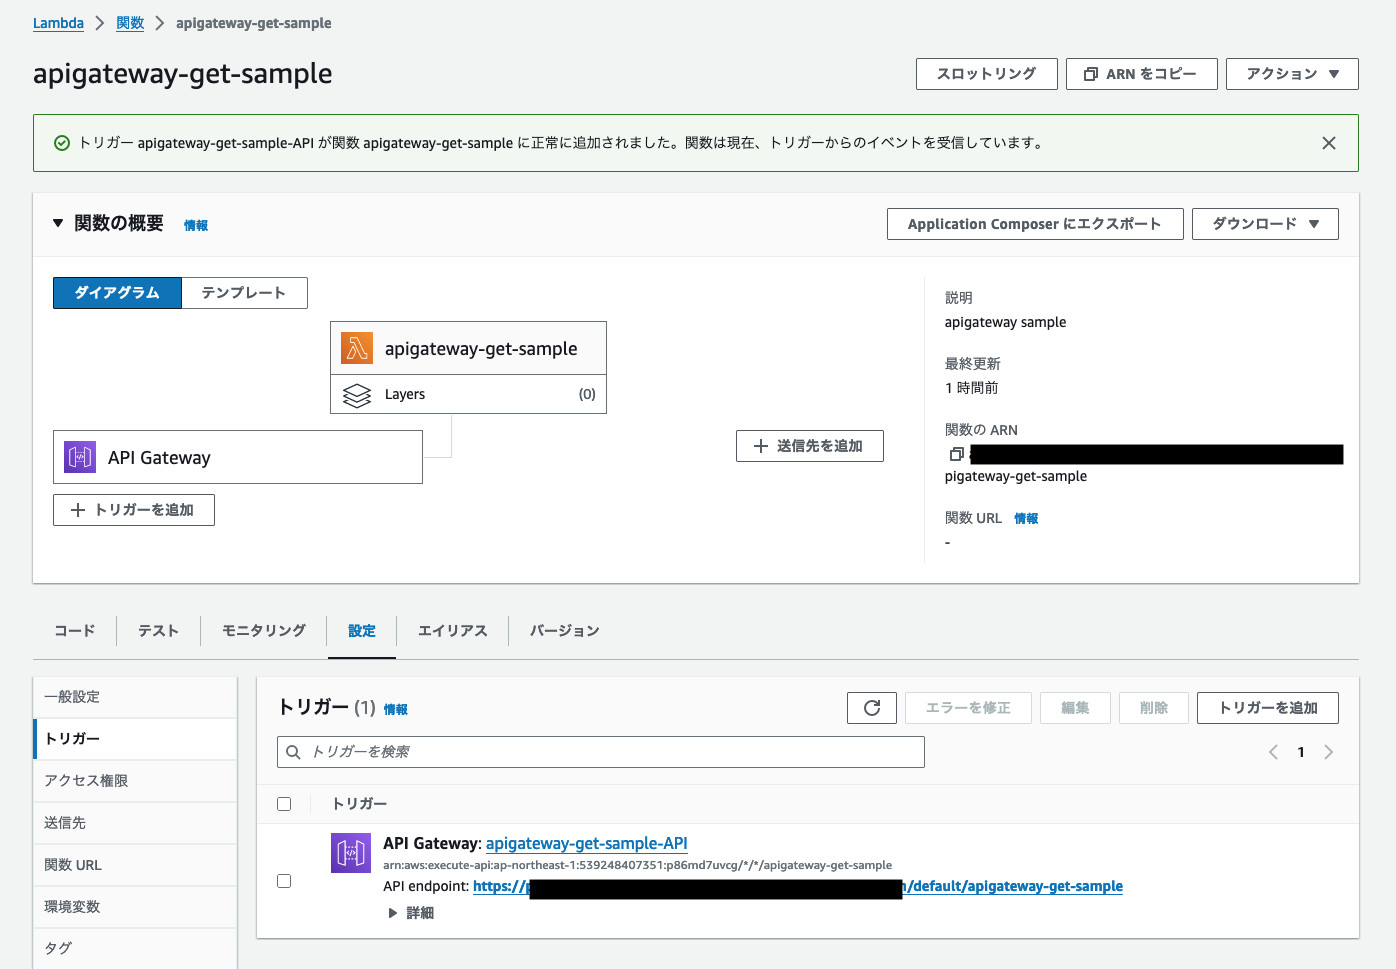Select the テンプレート view toggle
Screen dimensions: 1396x969
point(244,293)
